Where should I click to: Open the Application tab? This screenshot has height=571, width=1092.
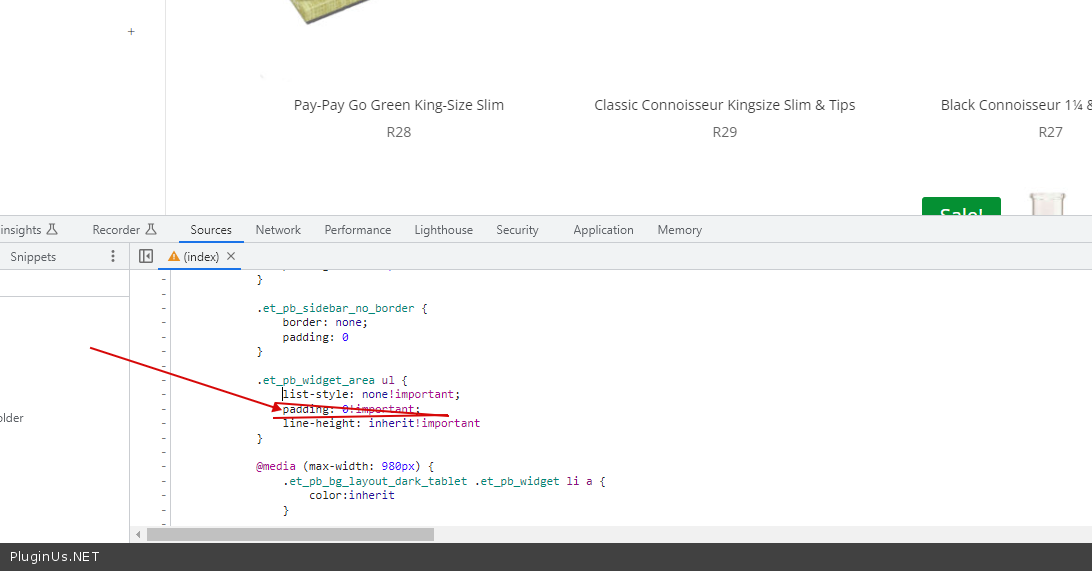tap(603, 230)
